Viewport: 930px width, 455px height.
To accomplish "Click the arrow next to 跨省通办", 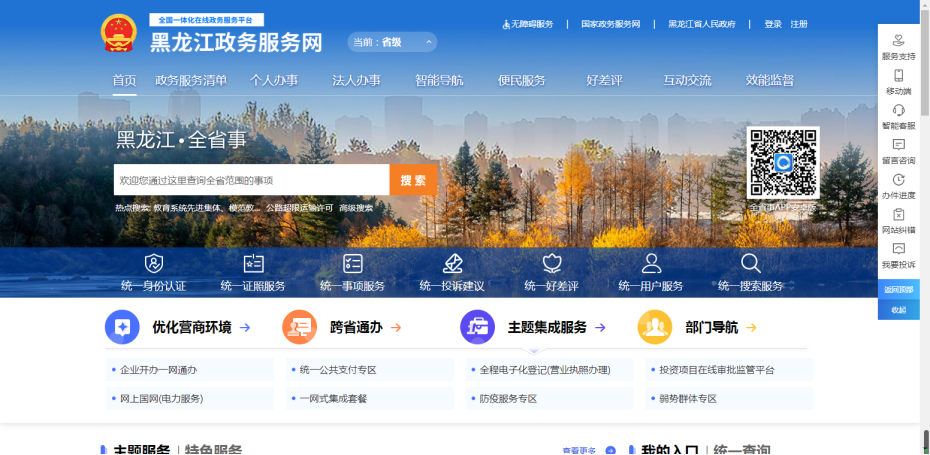I will [396, 327].
